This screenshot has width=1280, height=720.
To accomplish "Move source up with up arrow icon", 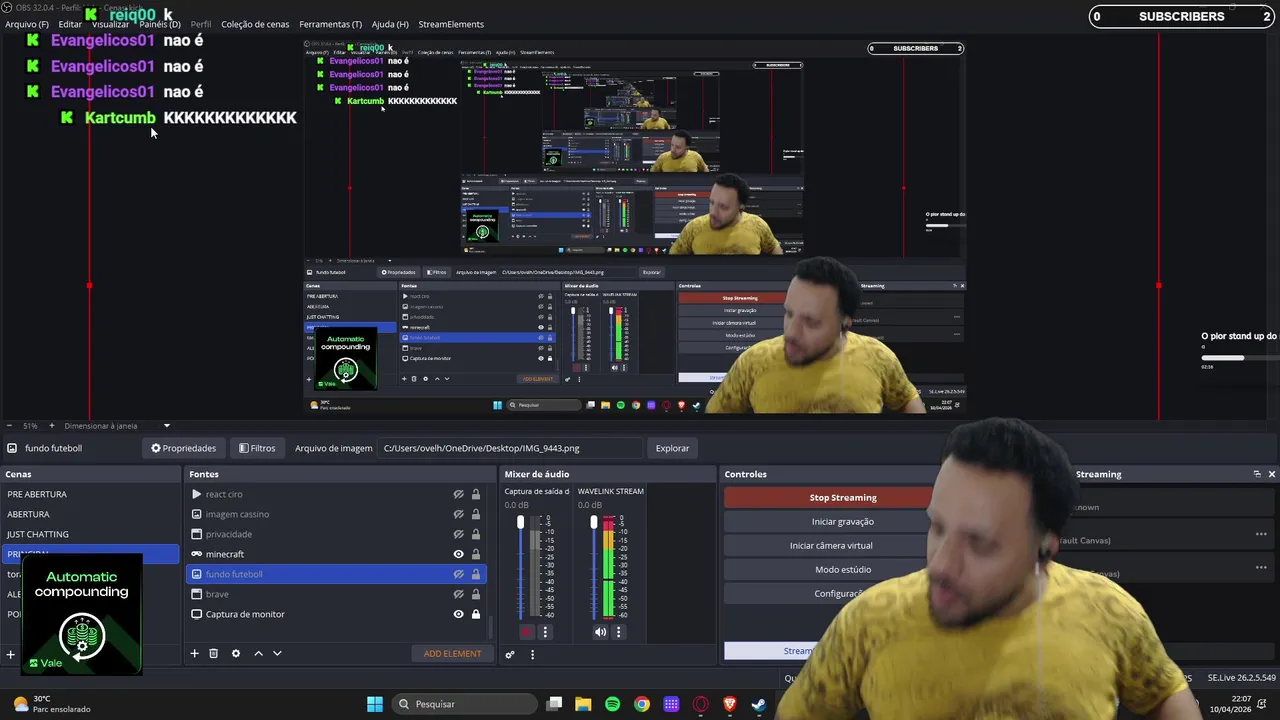I will (258, 654).
